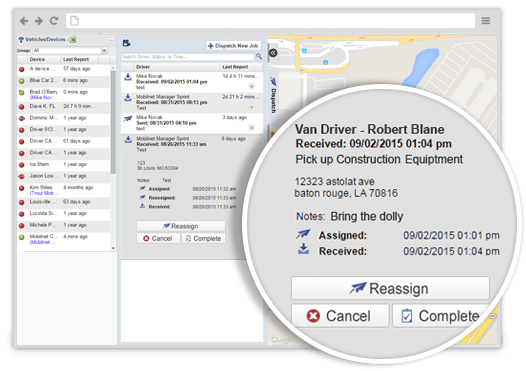The width and height of the screenshot is (526, 371).
Task: Click the green status dot for Blue Car 2
Action: (x=22, y=81)
